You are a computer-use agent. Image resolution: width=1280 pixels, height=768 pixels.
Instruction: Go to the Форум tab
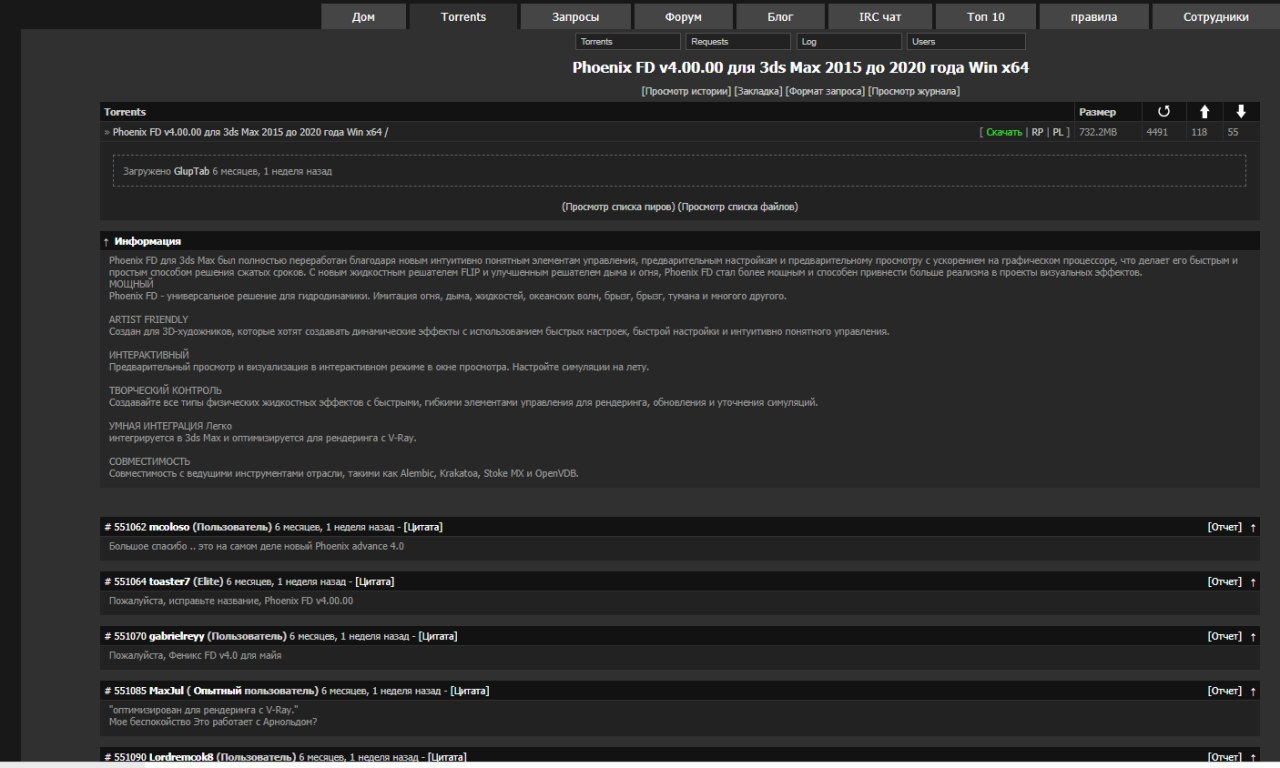pyautogui.click(x=683, y=17)
